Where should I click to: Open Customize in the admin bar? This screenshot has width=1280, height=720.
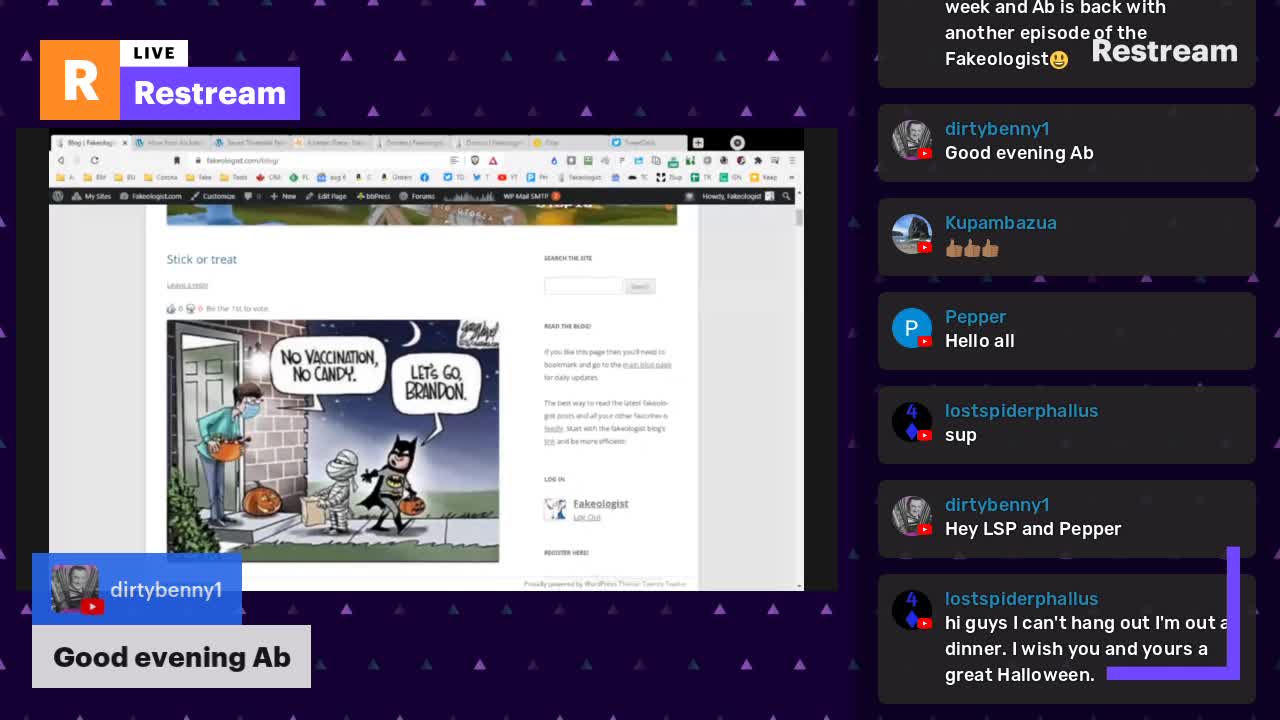click(212, 196)
